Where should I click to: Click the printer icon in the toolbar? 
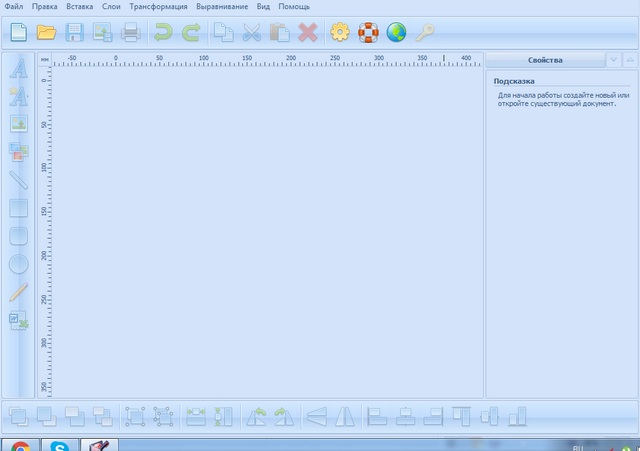click(131, 33)
